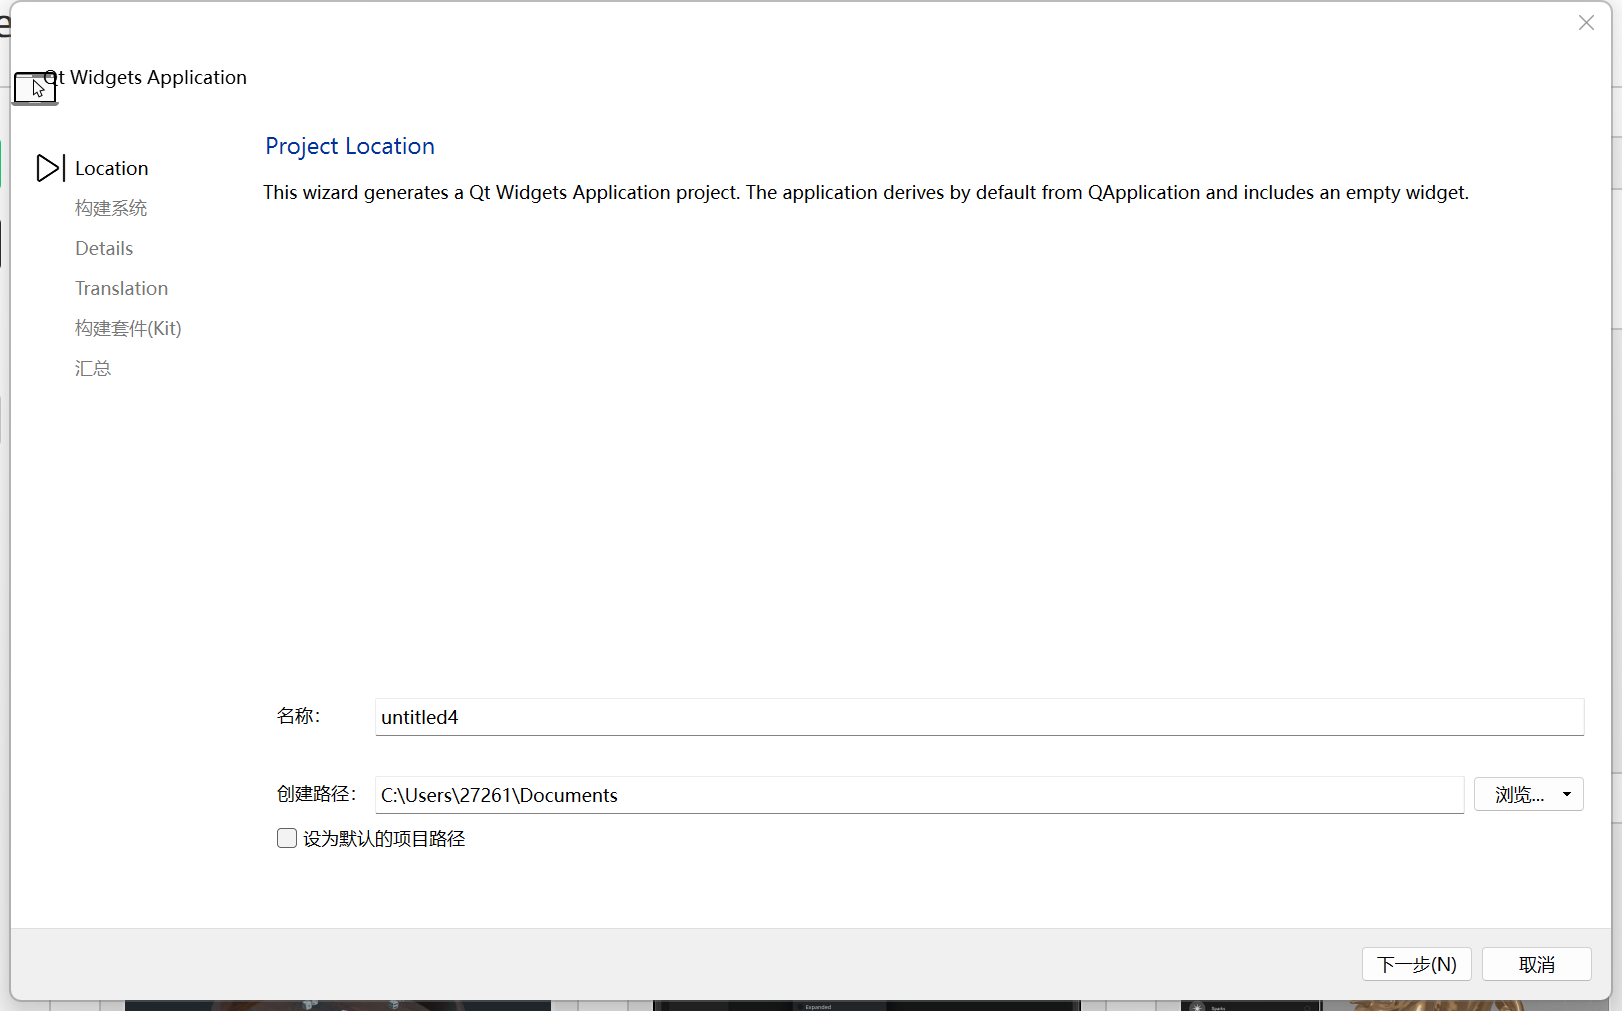Click the Qt Widgets Application wizard icon

pos(35,88)
